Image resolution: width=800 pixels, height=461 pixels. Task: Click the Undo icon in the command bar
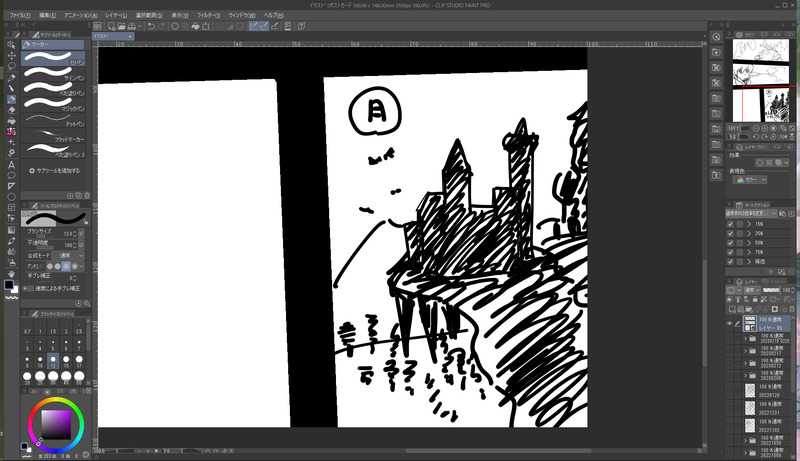151,25
